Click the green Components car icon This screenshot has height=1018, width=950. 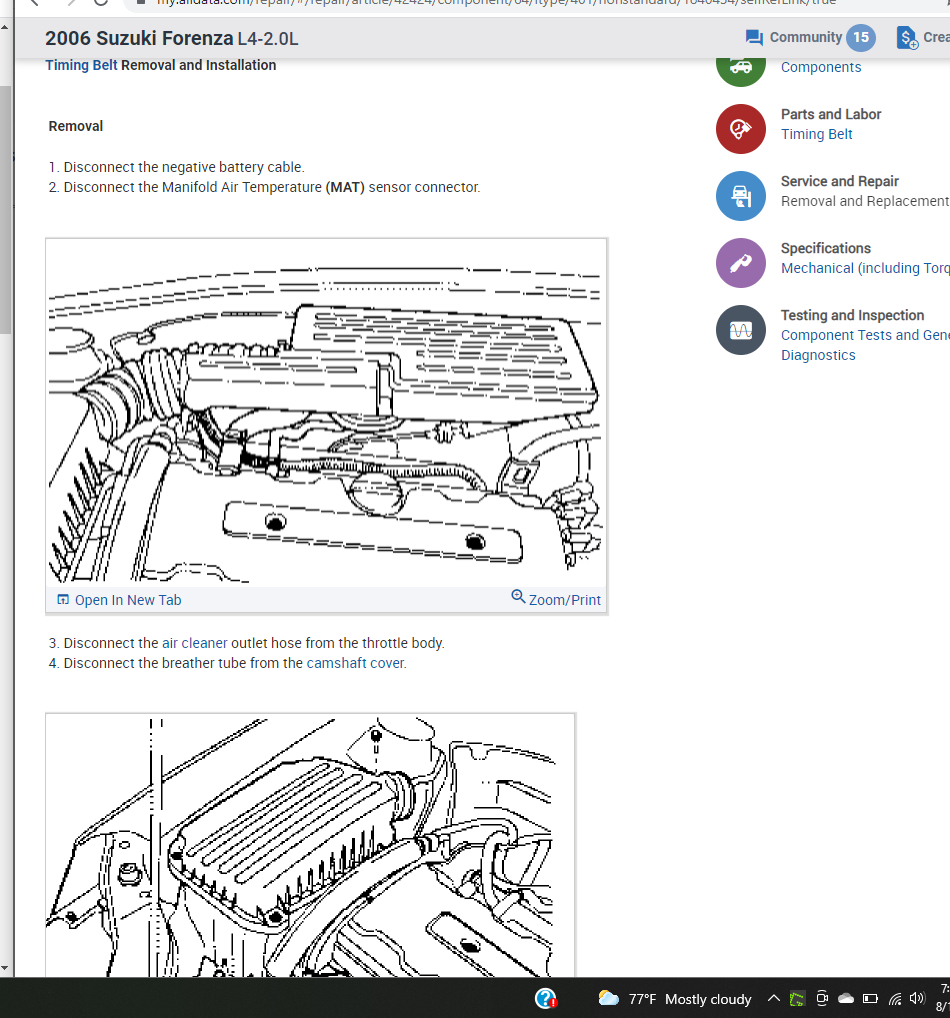coord(741,70)
